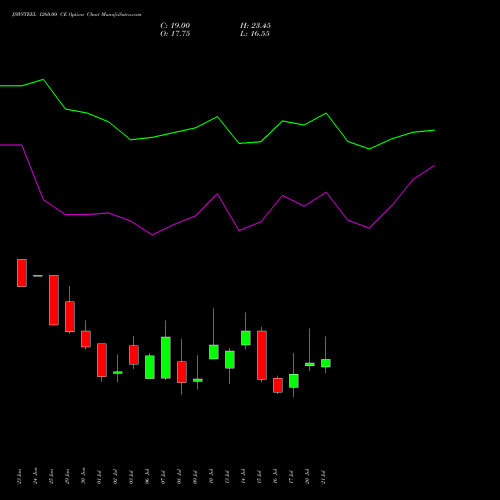Click the 30 Jun date label
This screenshot has width=500, height=500.
click(x=83, y=476)
